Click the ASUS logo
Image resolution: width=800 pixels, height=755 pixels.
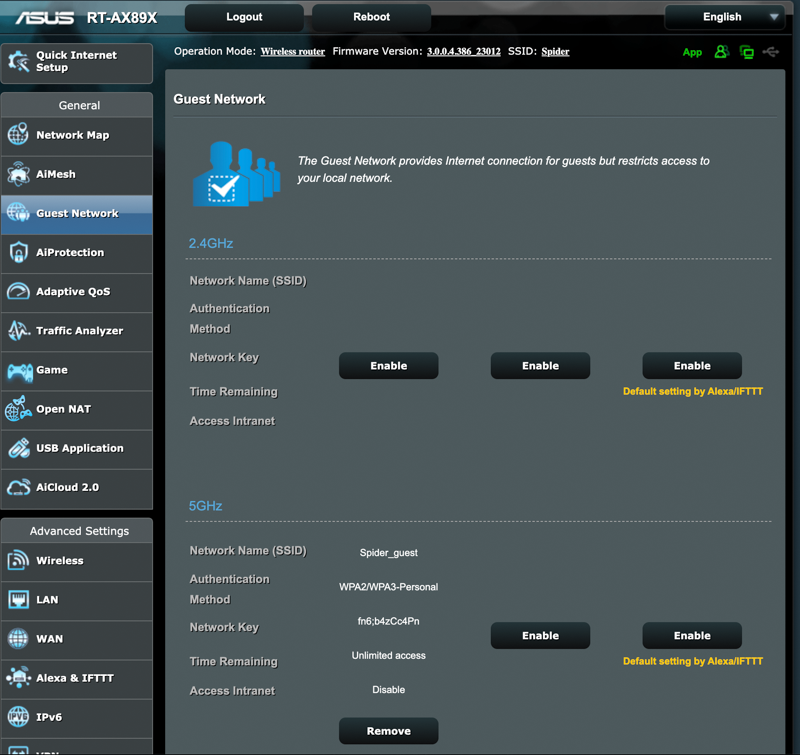pos(44,18)
